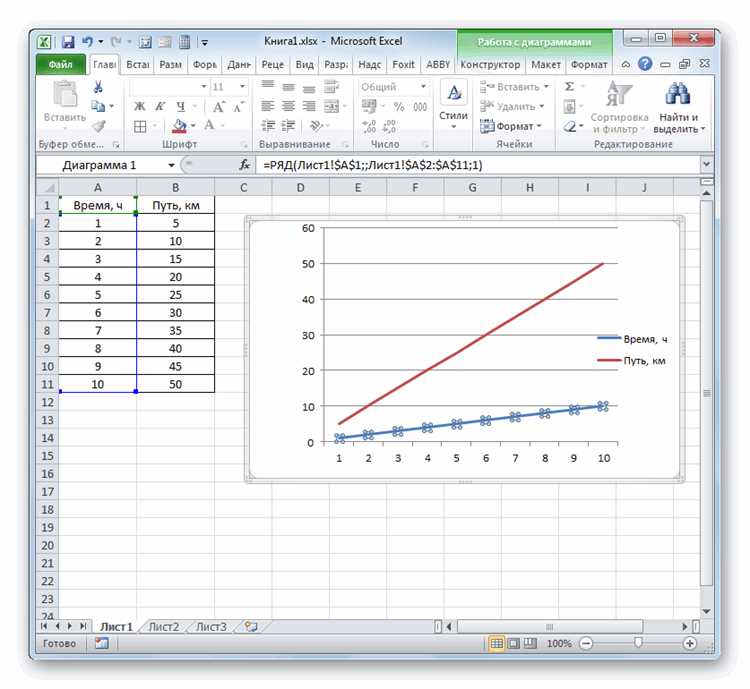Click the increase decimal places icon
Viewport: 750px width, 689px height.
tap(369, 127)
